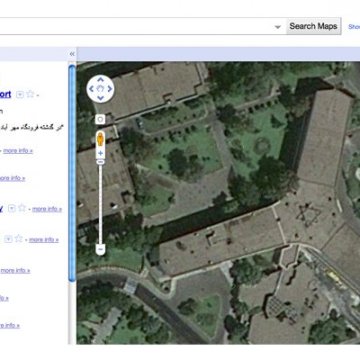This screenshot has width=360, height=360.
Task: Select the orange Street View pegman
Action: click(x=100, y=139)
